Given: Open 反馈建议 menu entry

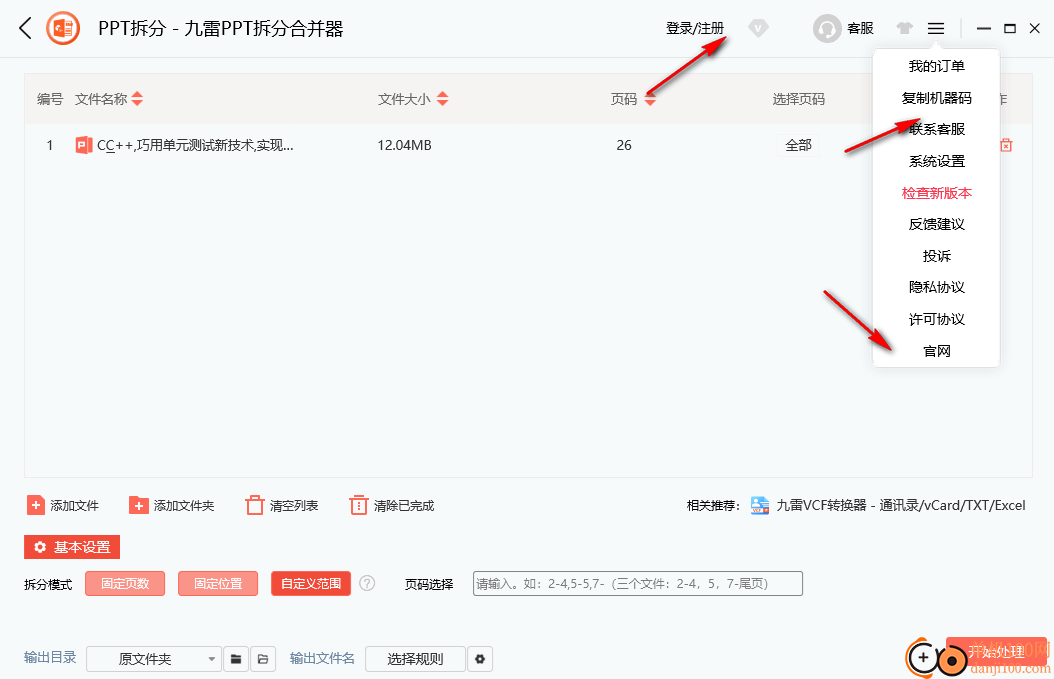Looking at the screenshot, I should click(x=936, y=224).
